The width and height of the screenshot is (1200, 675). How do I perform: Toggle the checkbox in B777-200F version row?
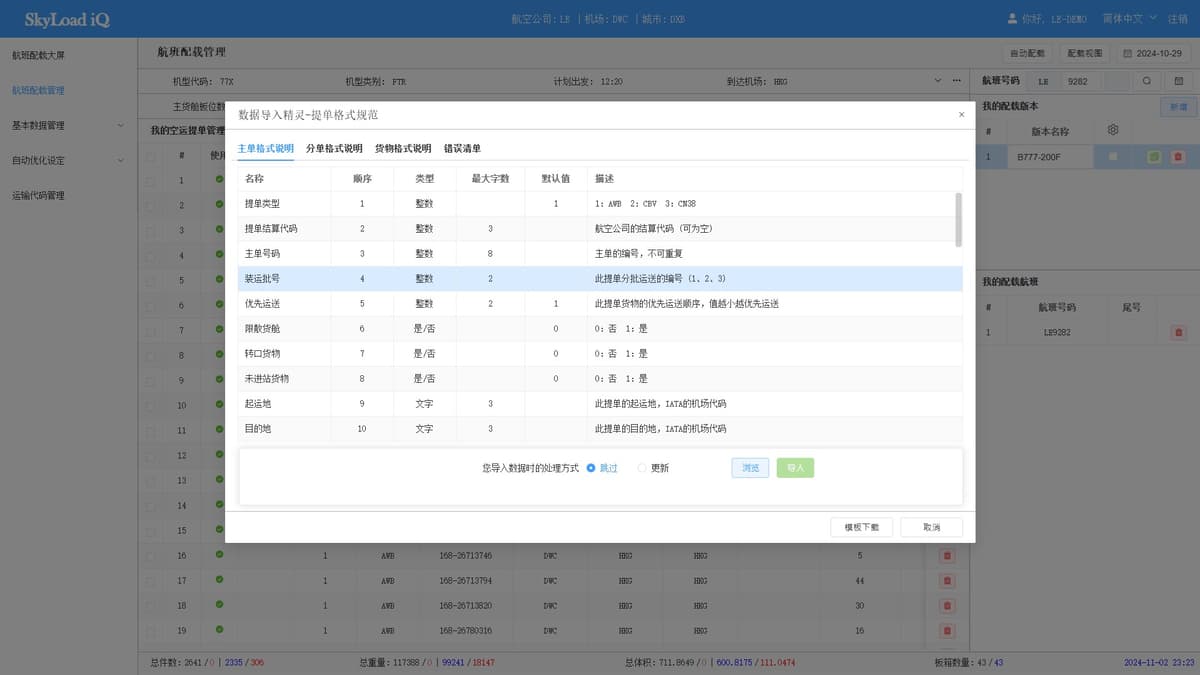pos(1113,157)
